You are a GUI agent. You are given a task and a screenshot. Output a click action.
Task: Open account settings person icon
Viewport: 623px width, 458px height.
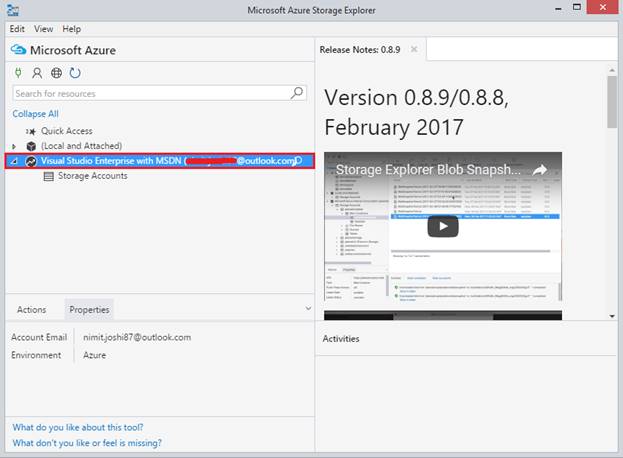pos(37,73)
